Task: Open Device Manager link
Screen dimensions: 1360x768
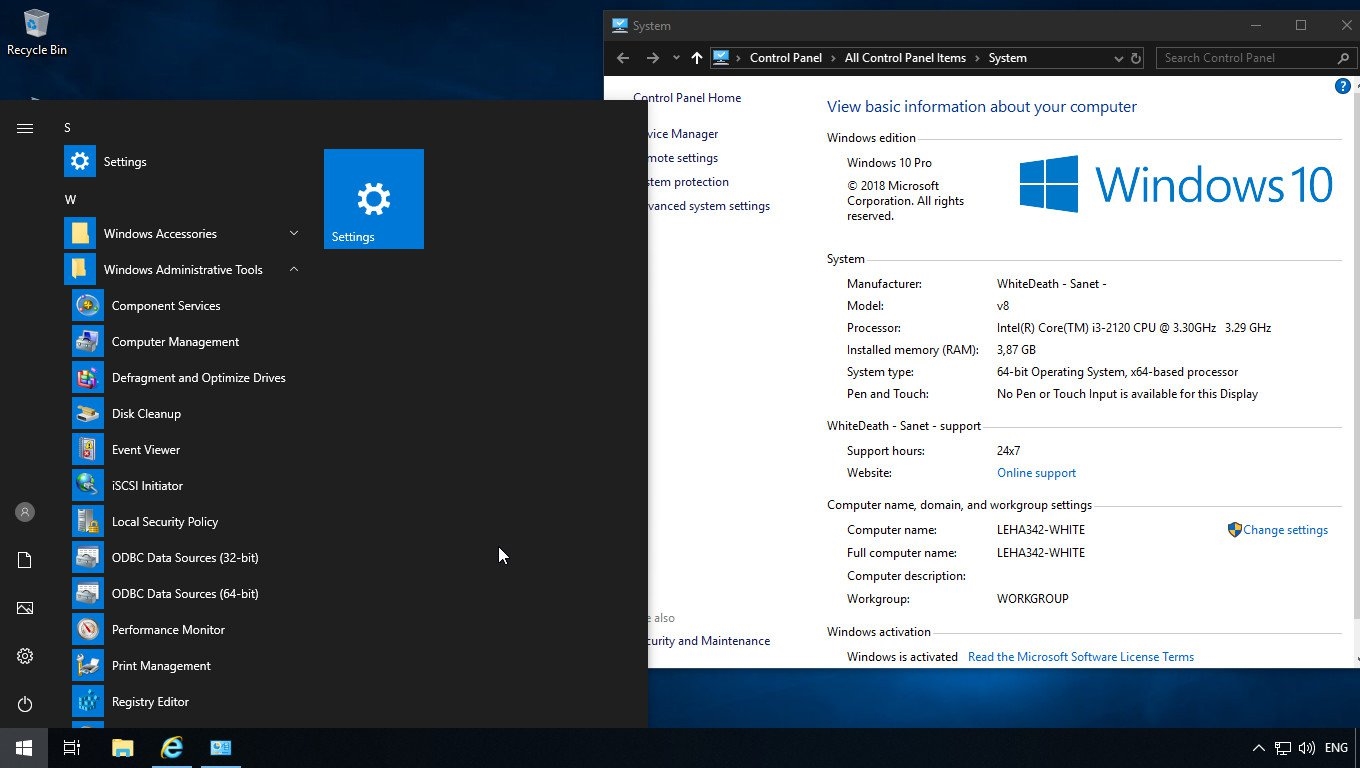Action: click(x=683, y=134)
